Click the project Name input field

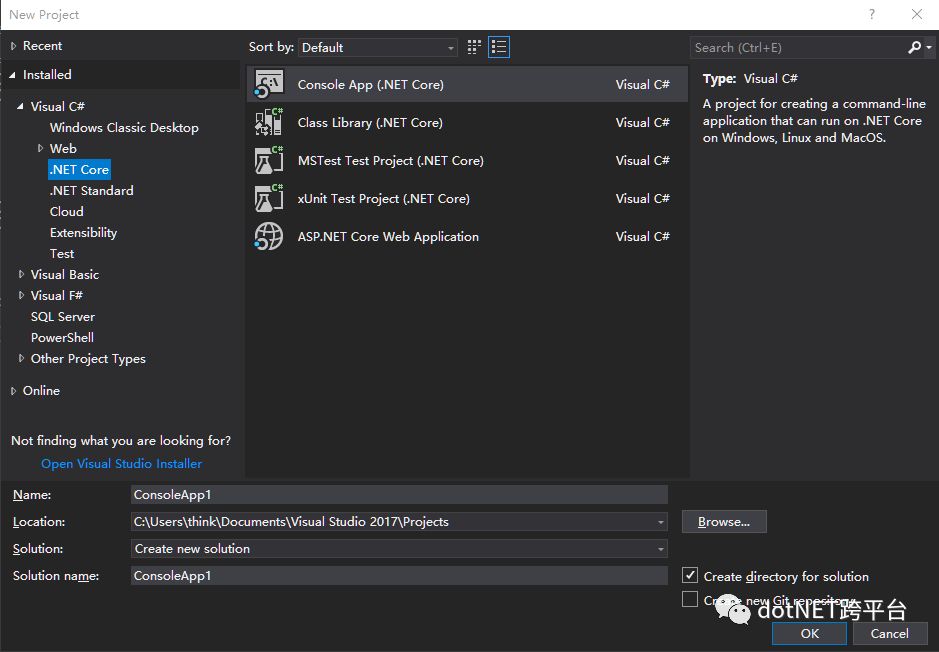pos(399,495)
